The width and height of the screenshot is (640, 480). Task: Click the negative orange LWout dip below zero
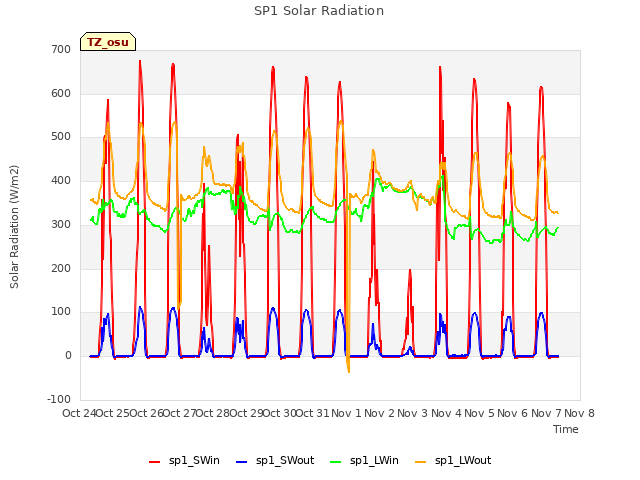(x=348, y=365)
